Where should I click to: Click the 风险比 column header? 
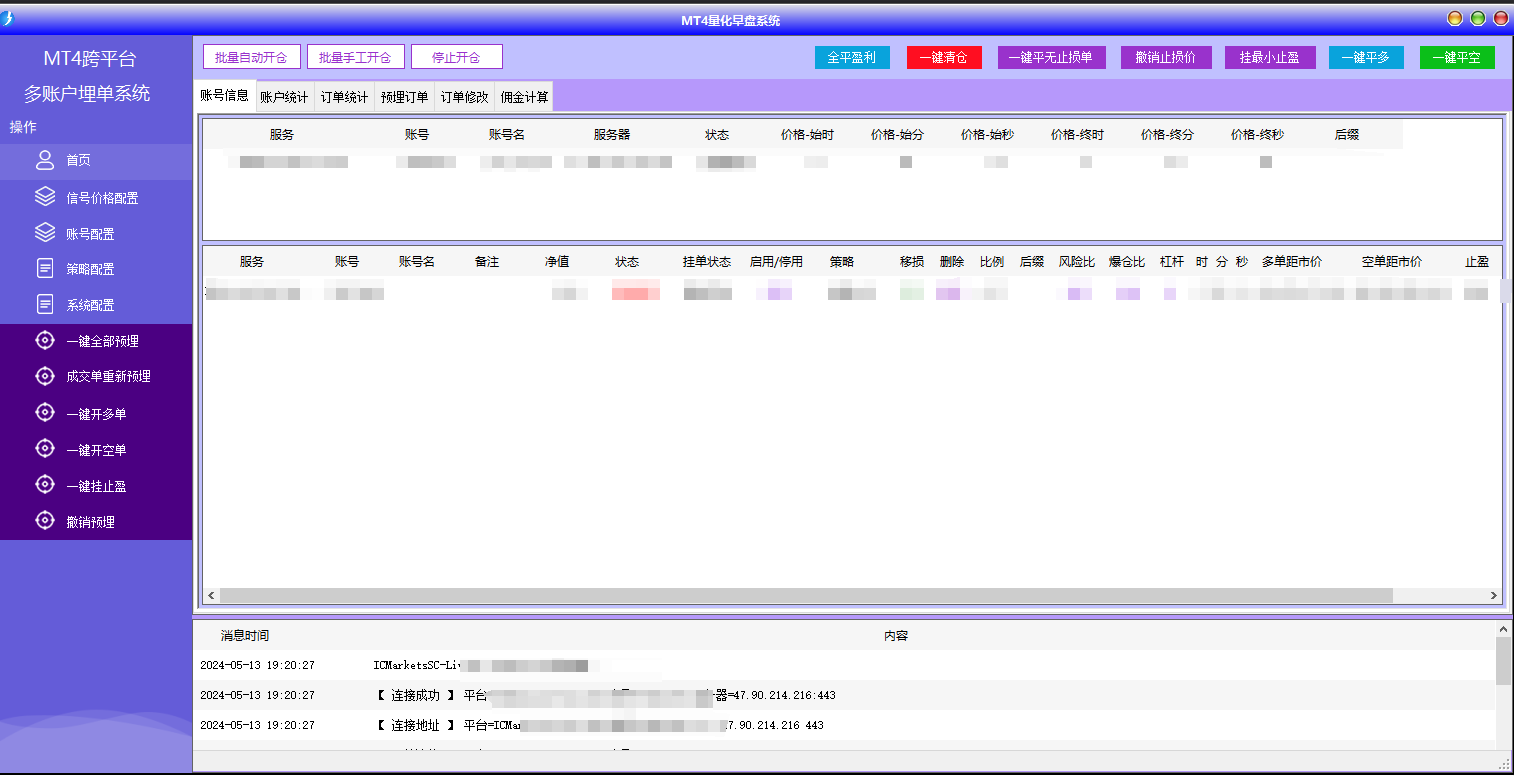(1077, 262)
